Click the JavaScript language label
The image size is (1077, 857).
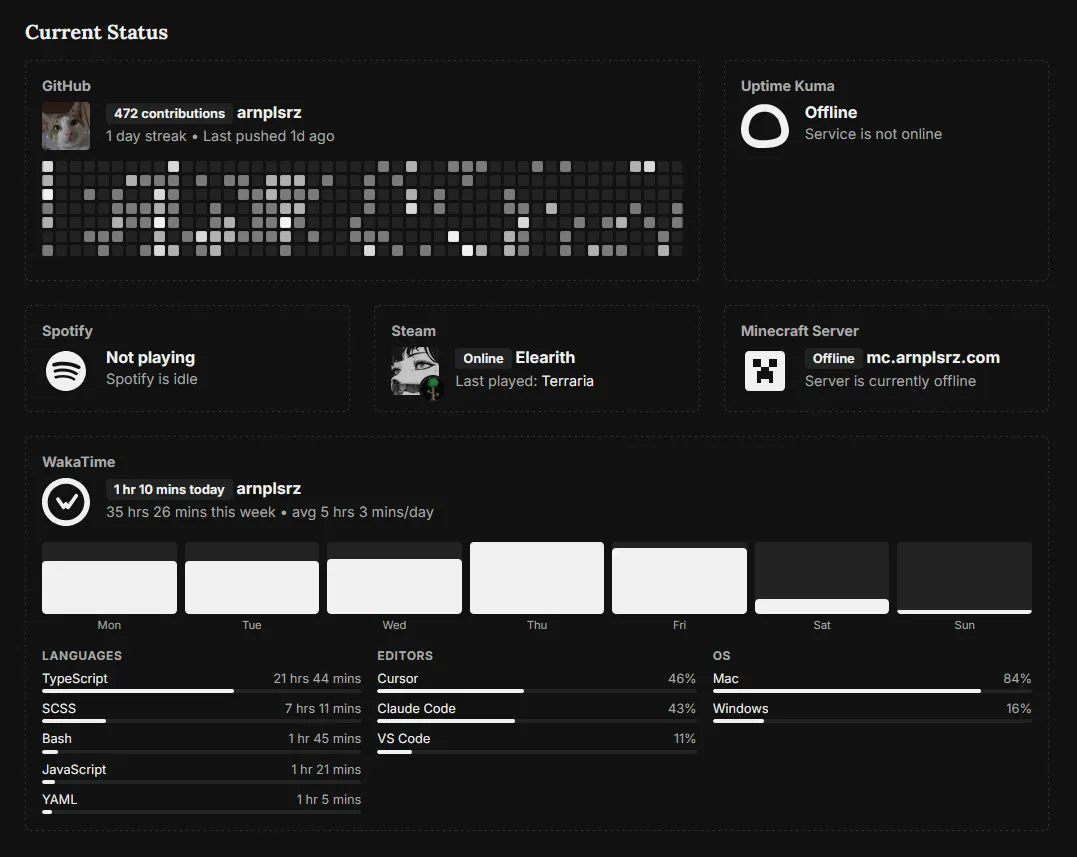click(x=74, y=770)
